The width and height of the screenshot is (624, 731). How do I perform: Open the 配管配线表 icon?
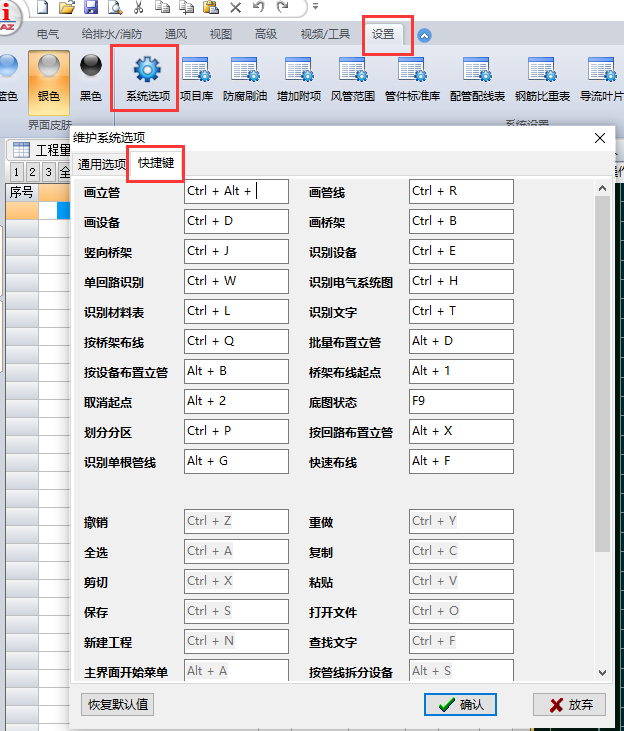[x=477, y=72]
